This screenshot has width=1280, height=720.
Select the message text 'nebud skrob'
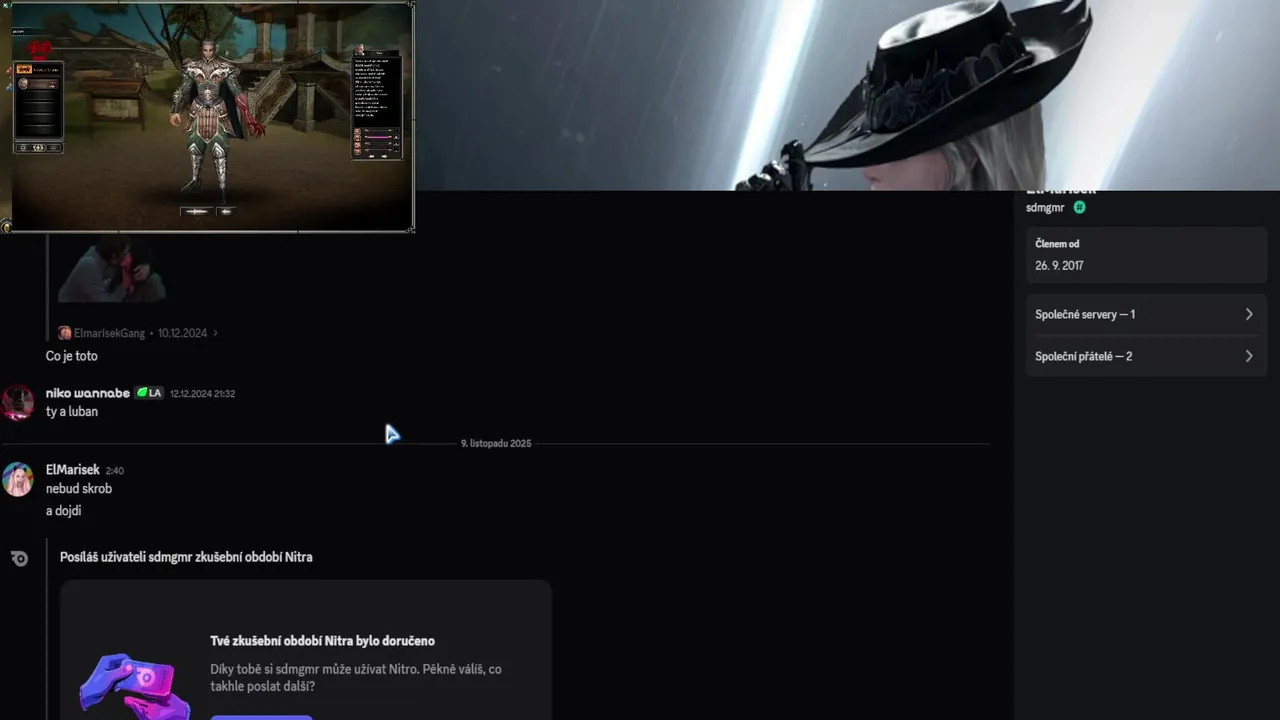click(79, 489)
